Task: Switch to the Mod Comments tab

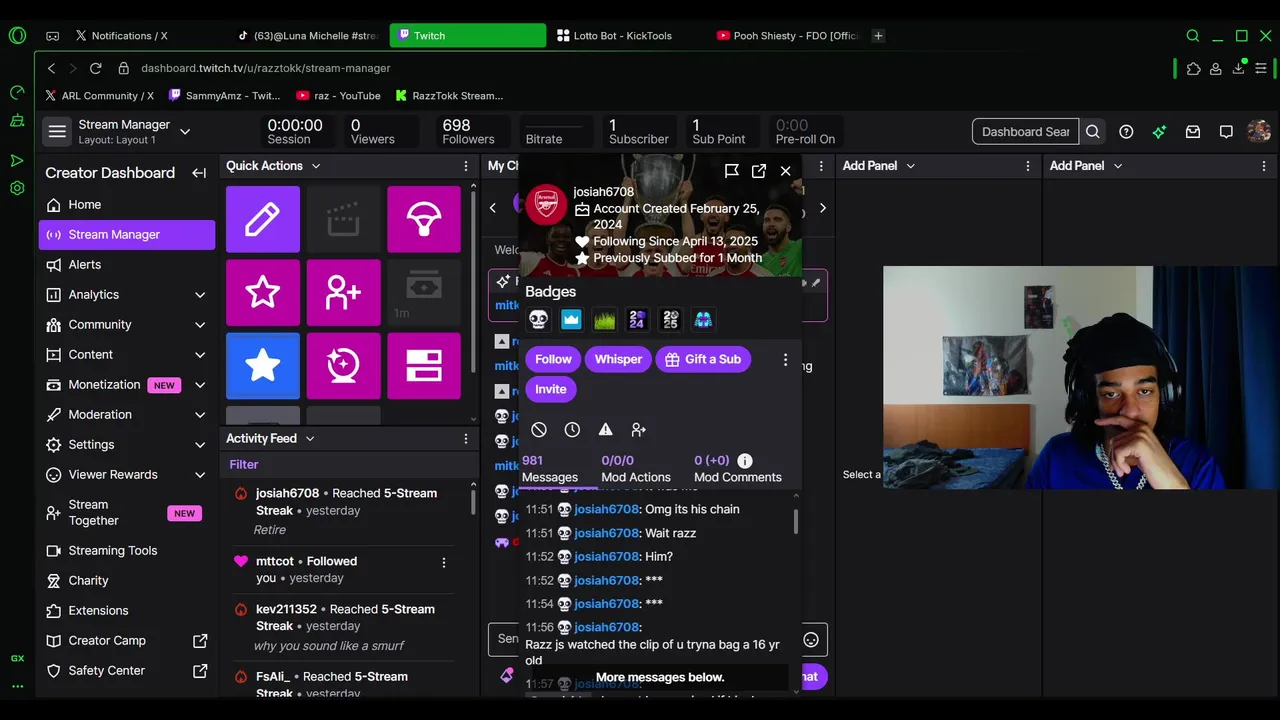Action: point(738,469)
